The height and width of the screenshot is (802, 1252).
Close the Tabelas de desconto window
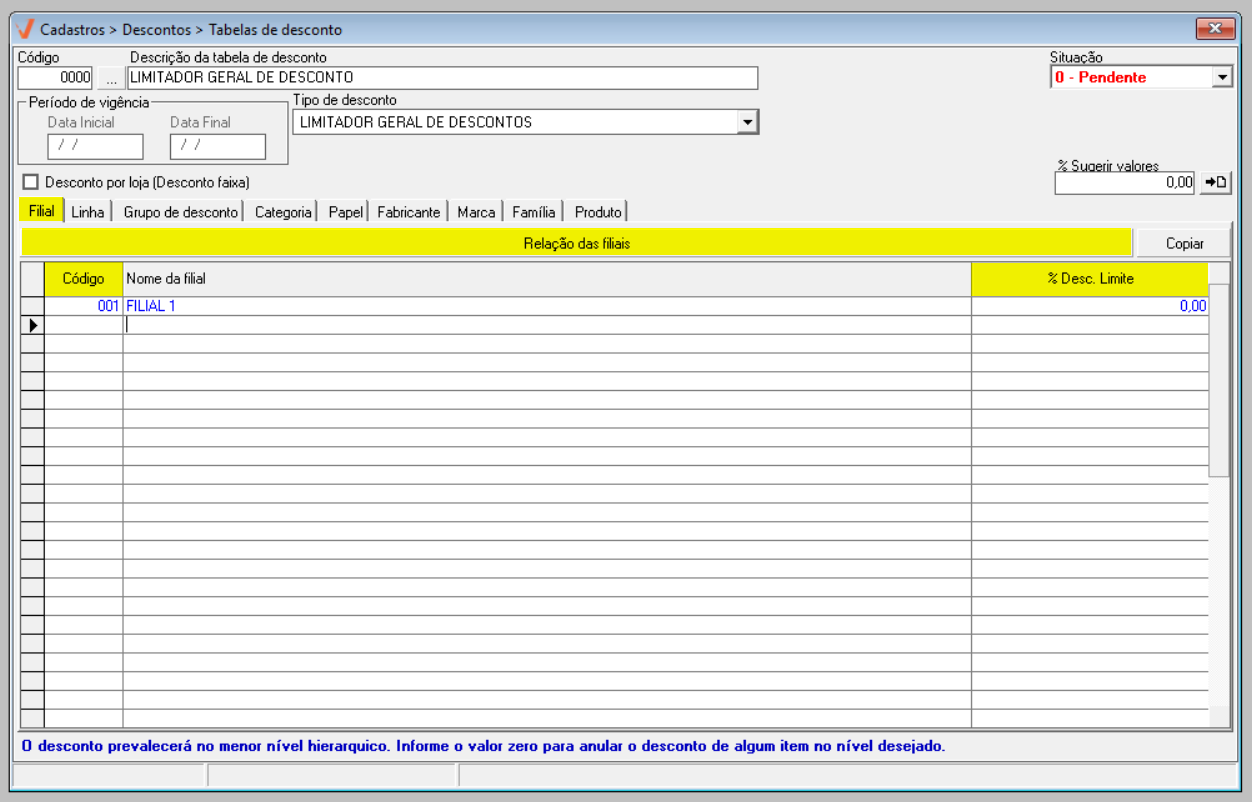(1215, 29)
